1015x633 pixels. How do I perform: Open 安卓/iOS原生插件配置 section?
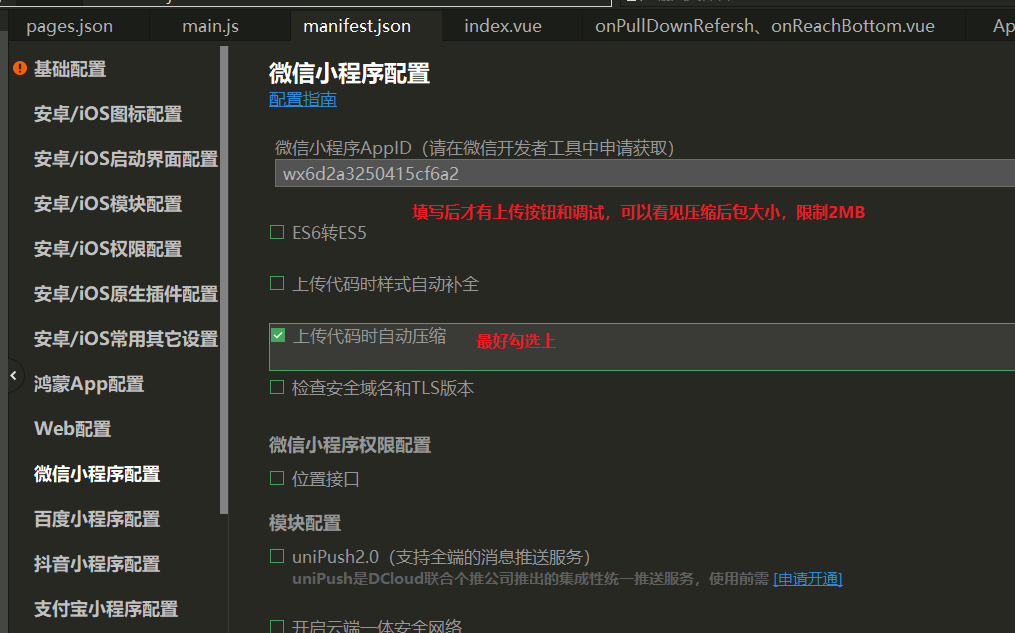(126, 294)
